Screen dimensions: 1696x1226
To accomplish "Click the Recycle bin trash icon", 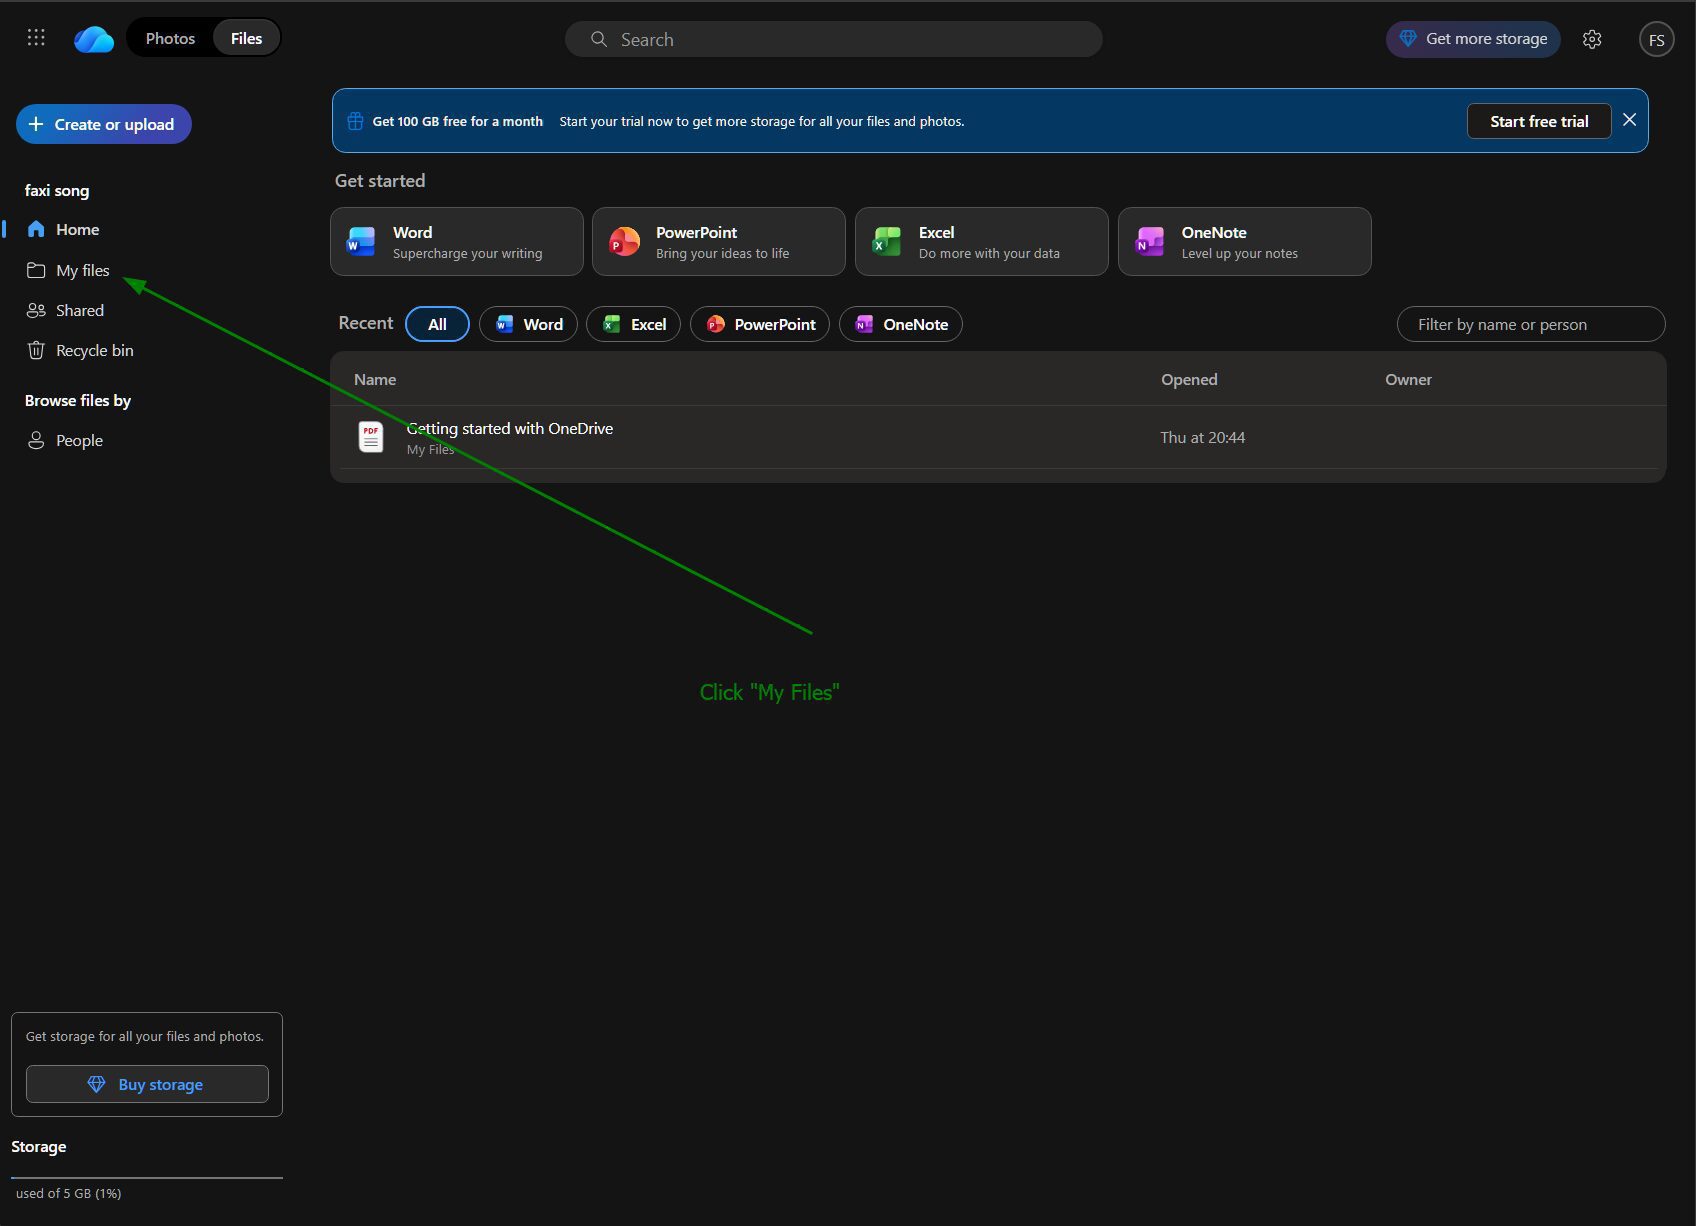I will 36,350.
